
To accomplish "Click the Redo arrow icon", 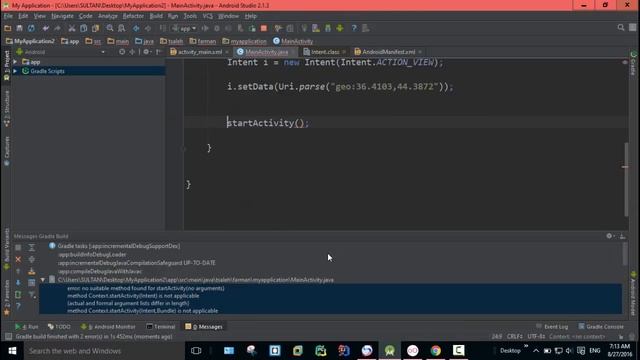I will (x=57, y=28).
